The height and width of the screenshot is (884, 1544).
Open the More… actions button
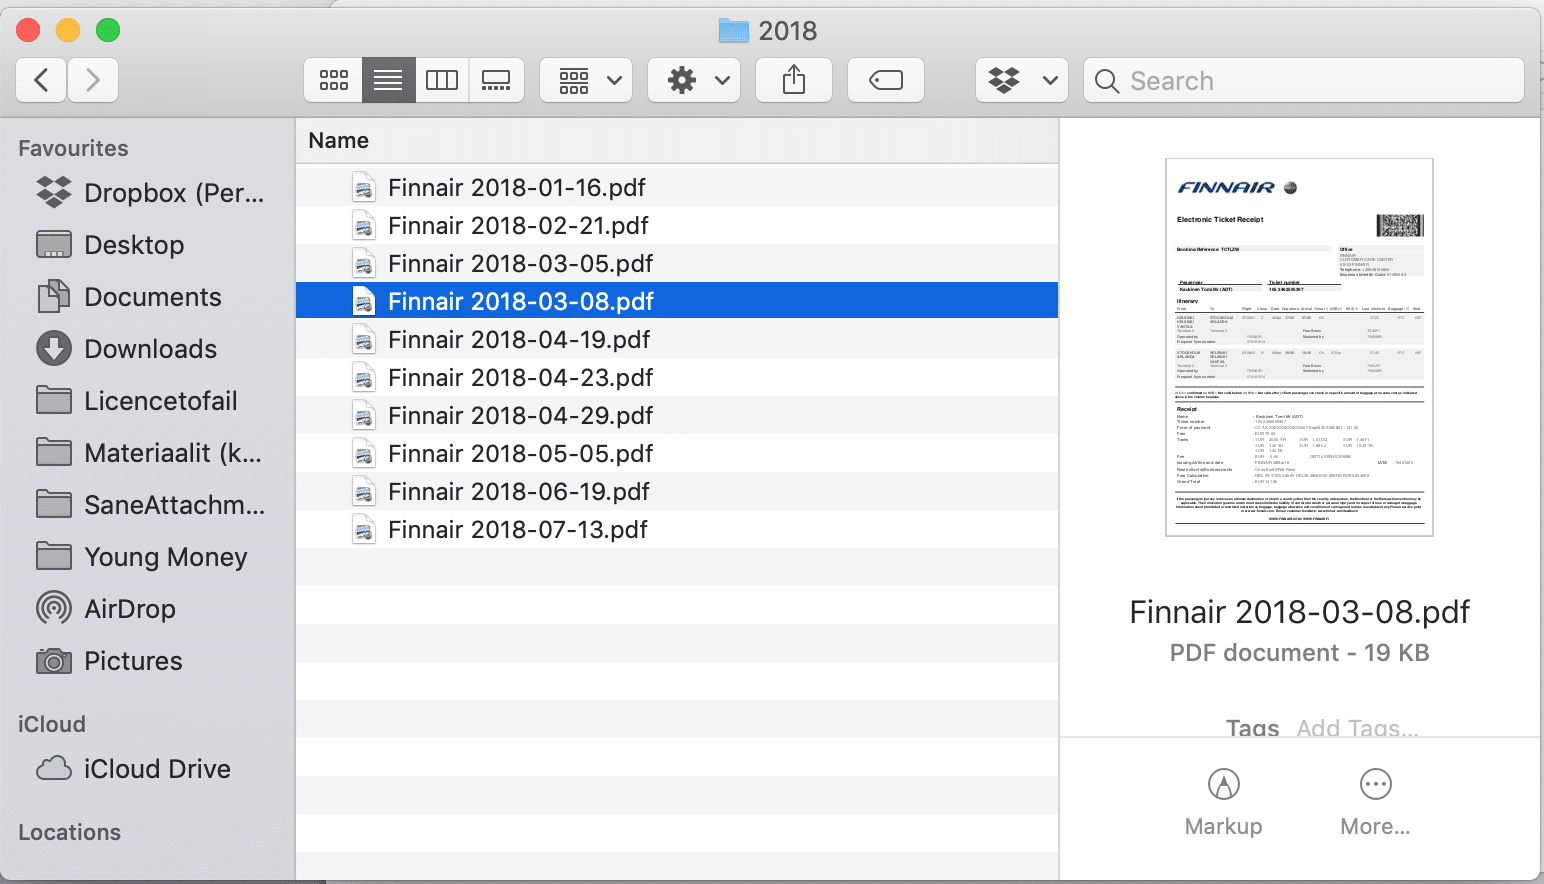[1375, 803]
